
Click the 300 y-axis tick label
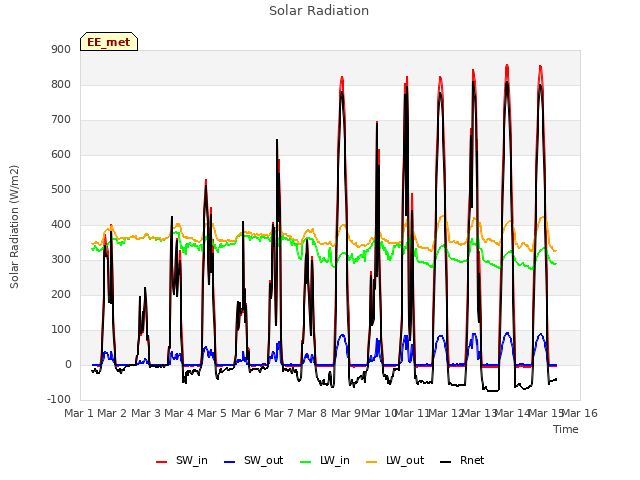(61, 260)
